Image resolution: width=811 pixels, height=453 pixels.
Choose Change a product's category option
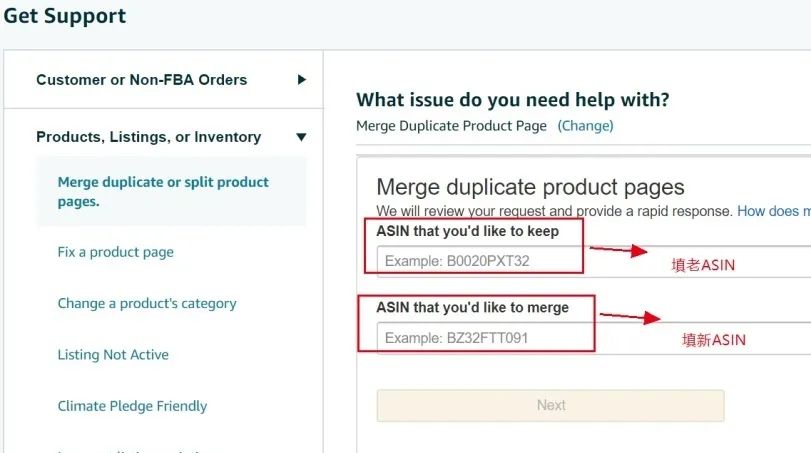[x=147, y=303]
